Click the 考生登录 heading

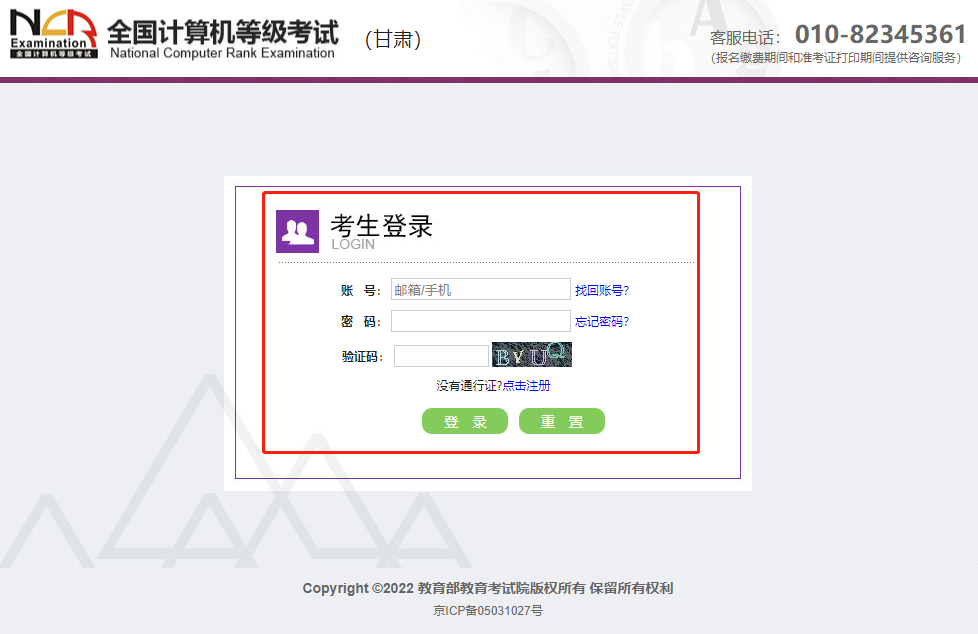pos(382,226)
